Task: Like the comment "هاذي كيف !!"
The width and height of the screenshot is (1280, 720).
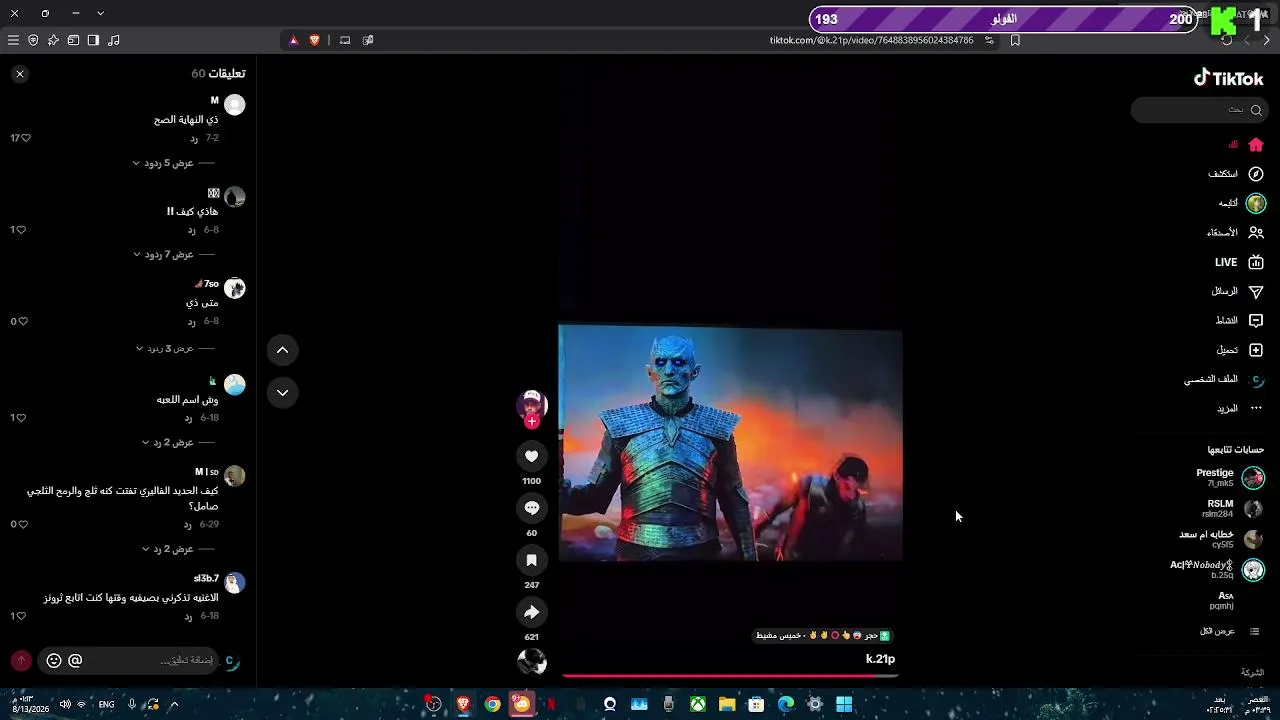Action: click(x=22, y=230)
